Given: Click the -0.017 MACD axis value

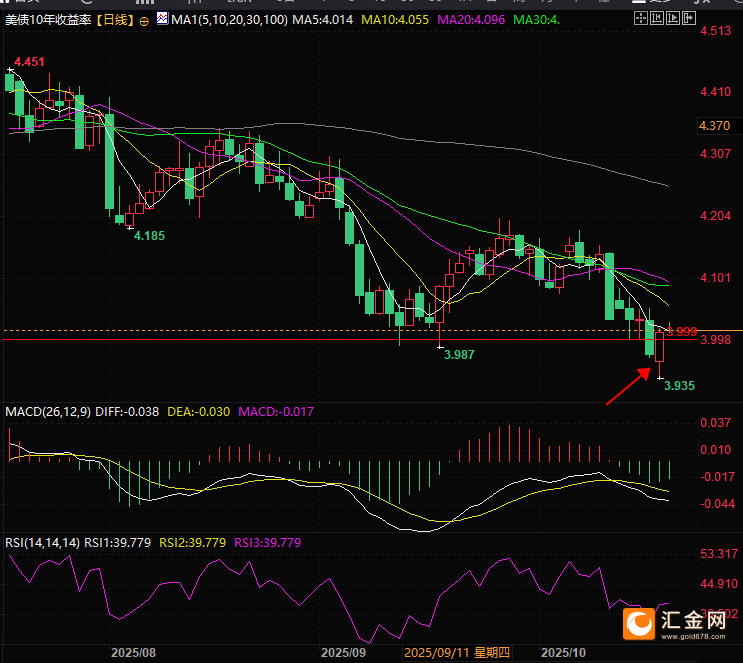Looking at the screenshot, I should click(716, 476).
